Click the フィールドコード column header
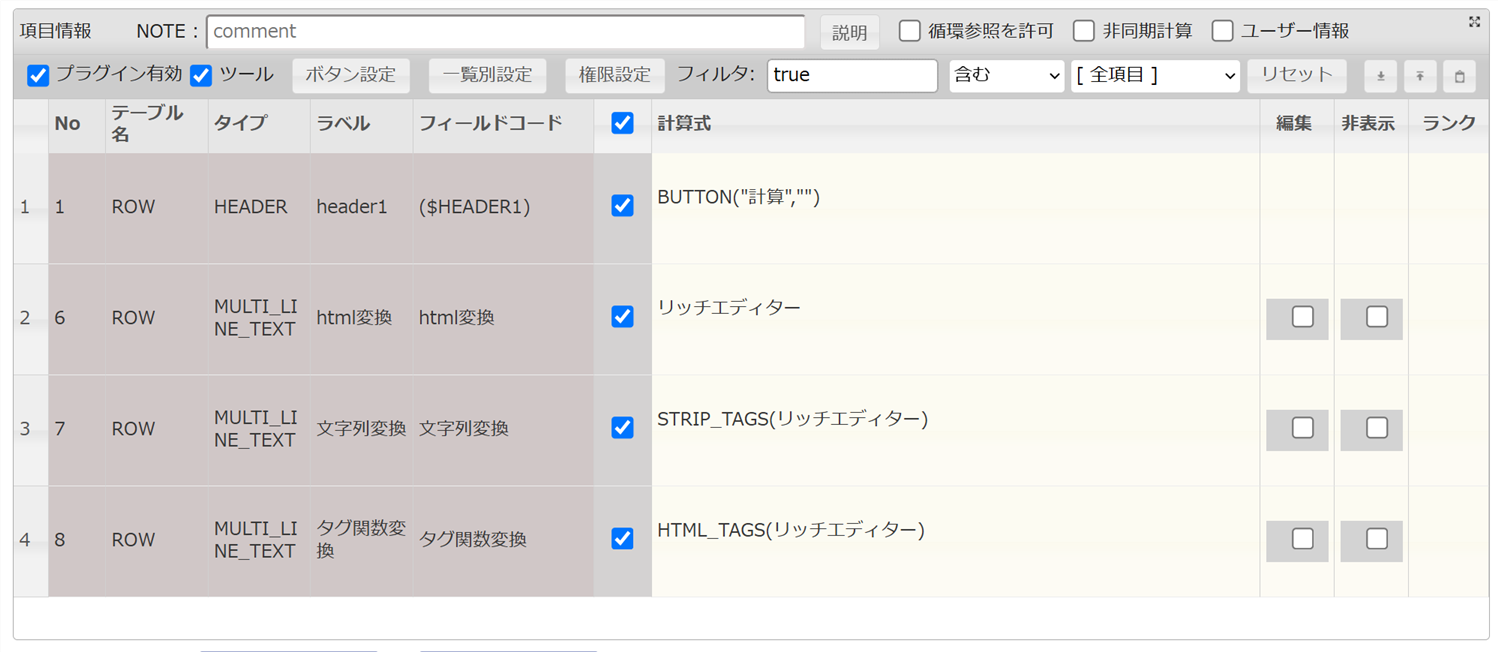This screenshot has width=1498, height=652. [504, 125]
